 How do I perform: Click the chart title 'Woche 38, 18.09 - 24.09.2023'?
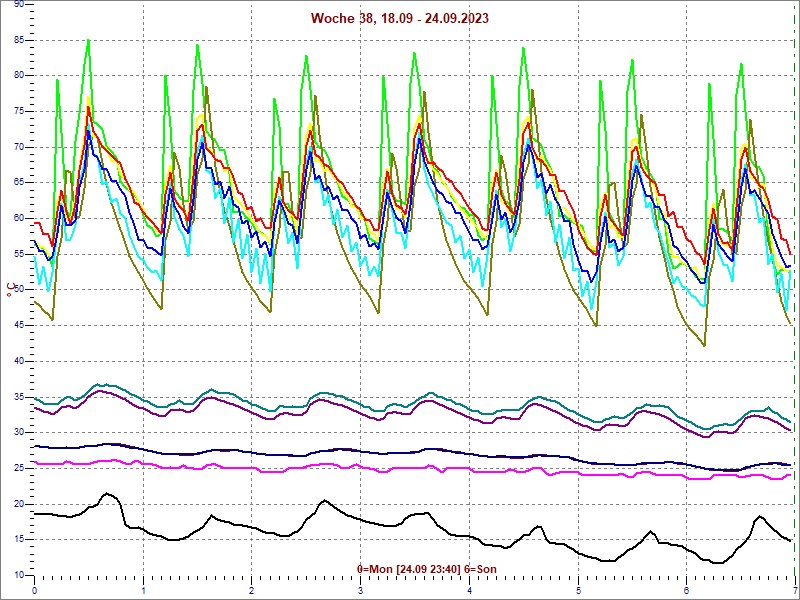tap(399, 18)
